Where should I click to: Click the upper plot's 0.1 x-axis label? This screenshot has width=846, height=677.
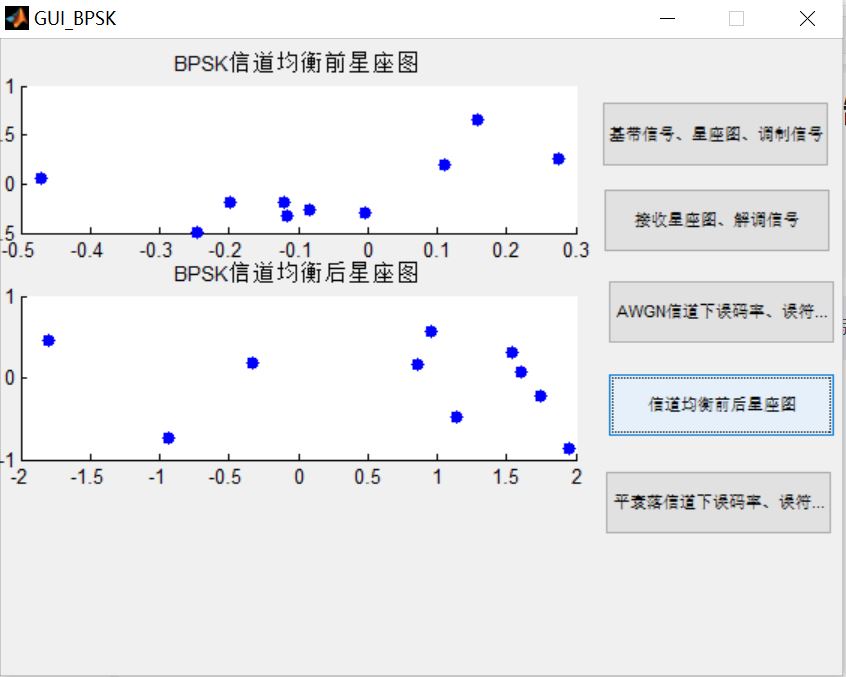tap(436, 250)
